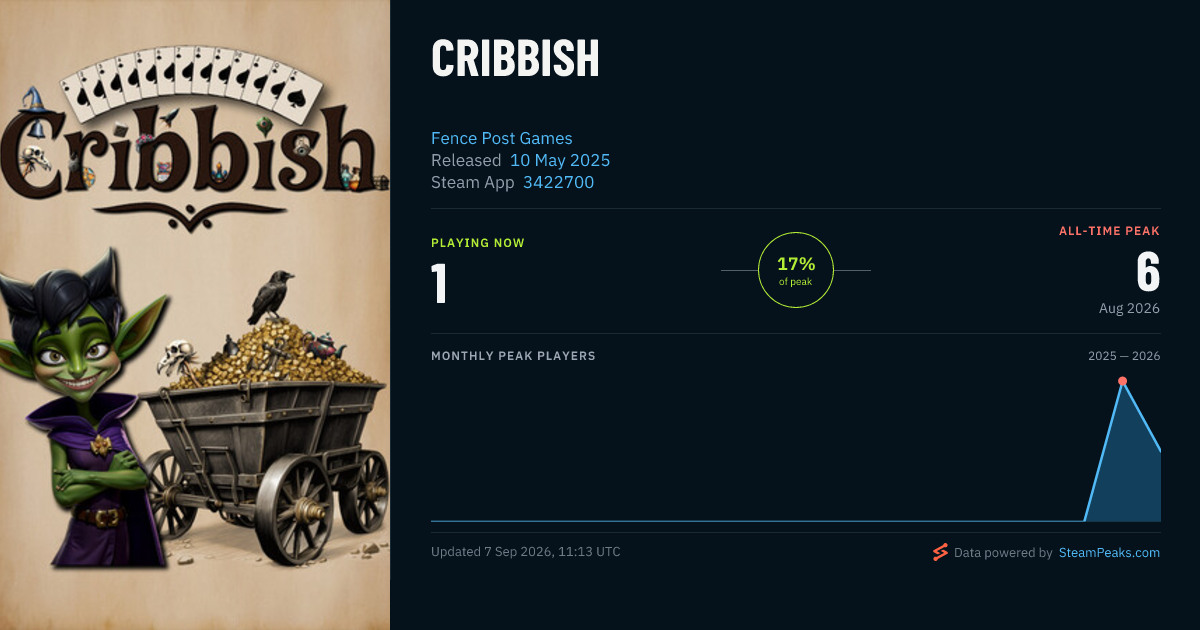Image resolution: width=1200 pixels, height=630 pixels.
Task: Open the SteamPeaks.com link
Action: click(x=1109, y=552)
